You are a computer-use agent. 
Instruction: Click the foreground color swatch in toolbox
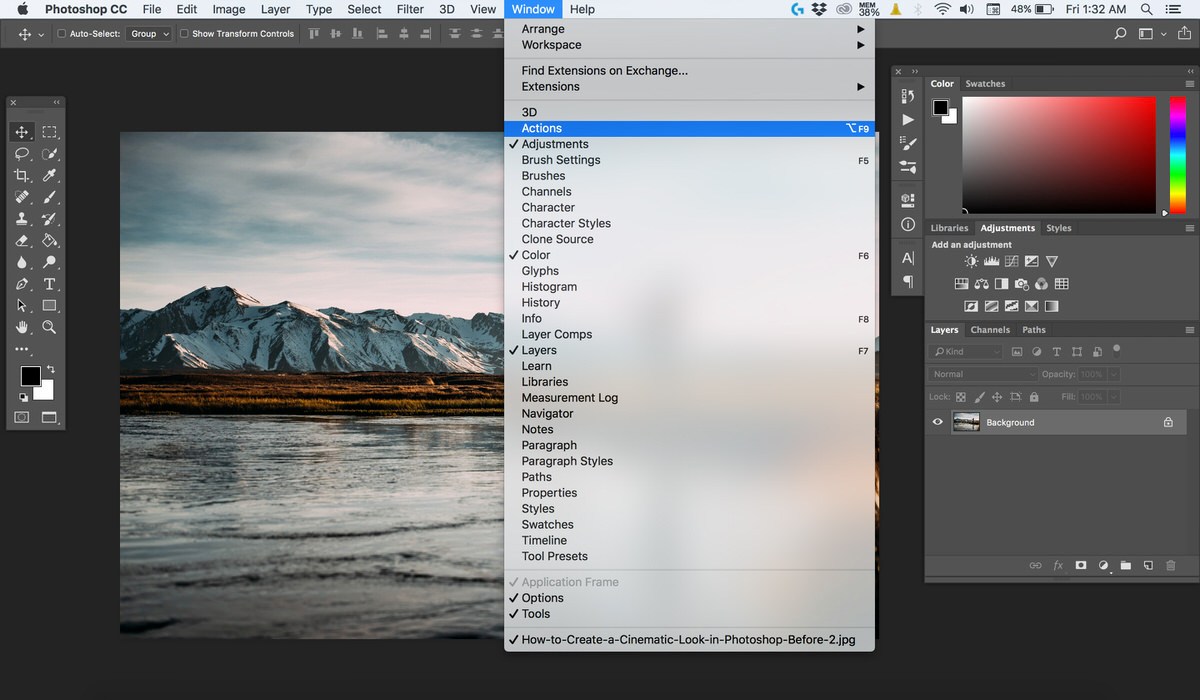[31, 376]
